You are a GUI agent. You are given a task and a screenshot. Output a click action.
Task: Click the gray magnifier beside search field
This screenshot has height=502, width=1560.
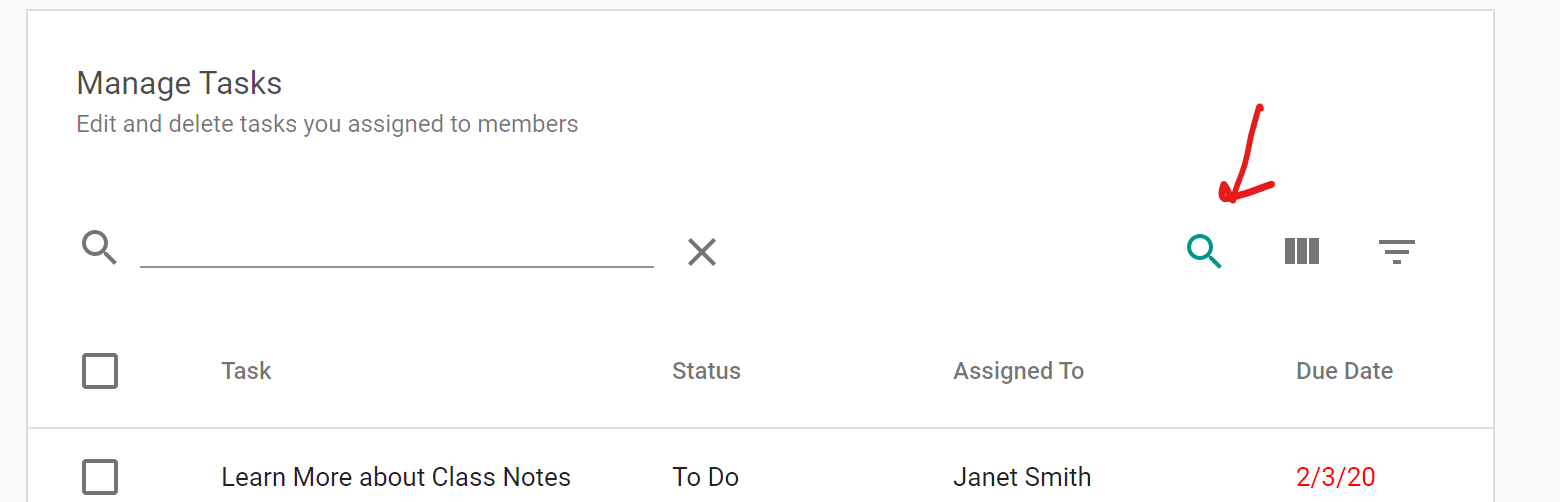(x=100, y=247)
